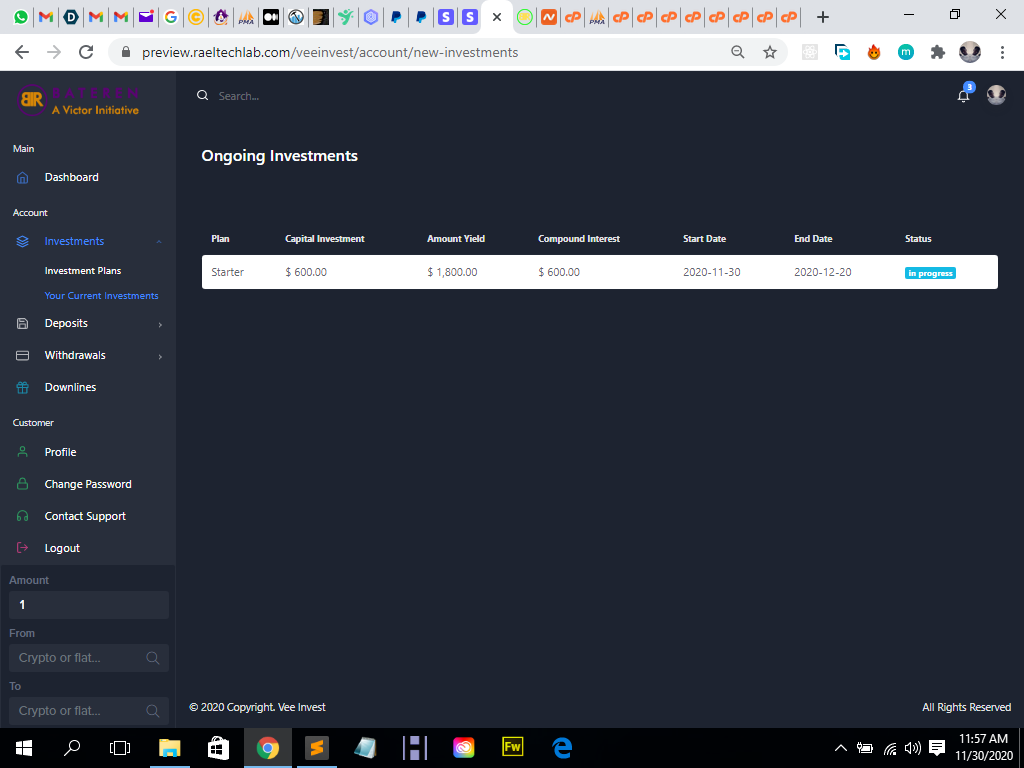This screenshot has height=768, width=1024.
Task: Open the From currency selector
Action: 89,658
